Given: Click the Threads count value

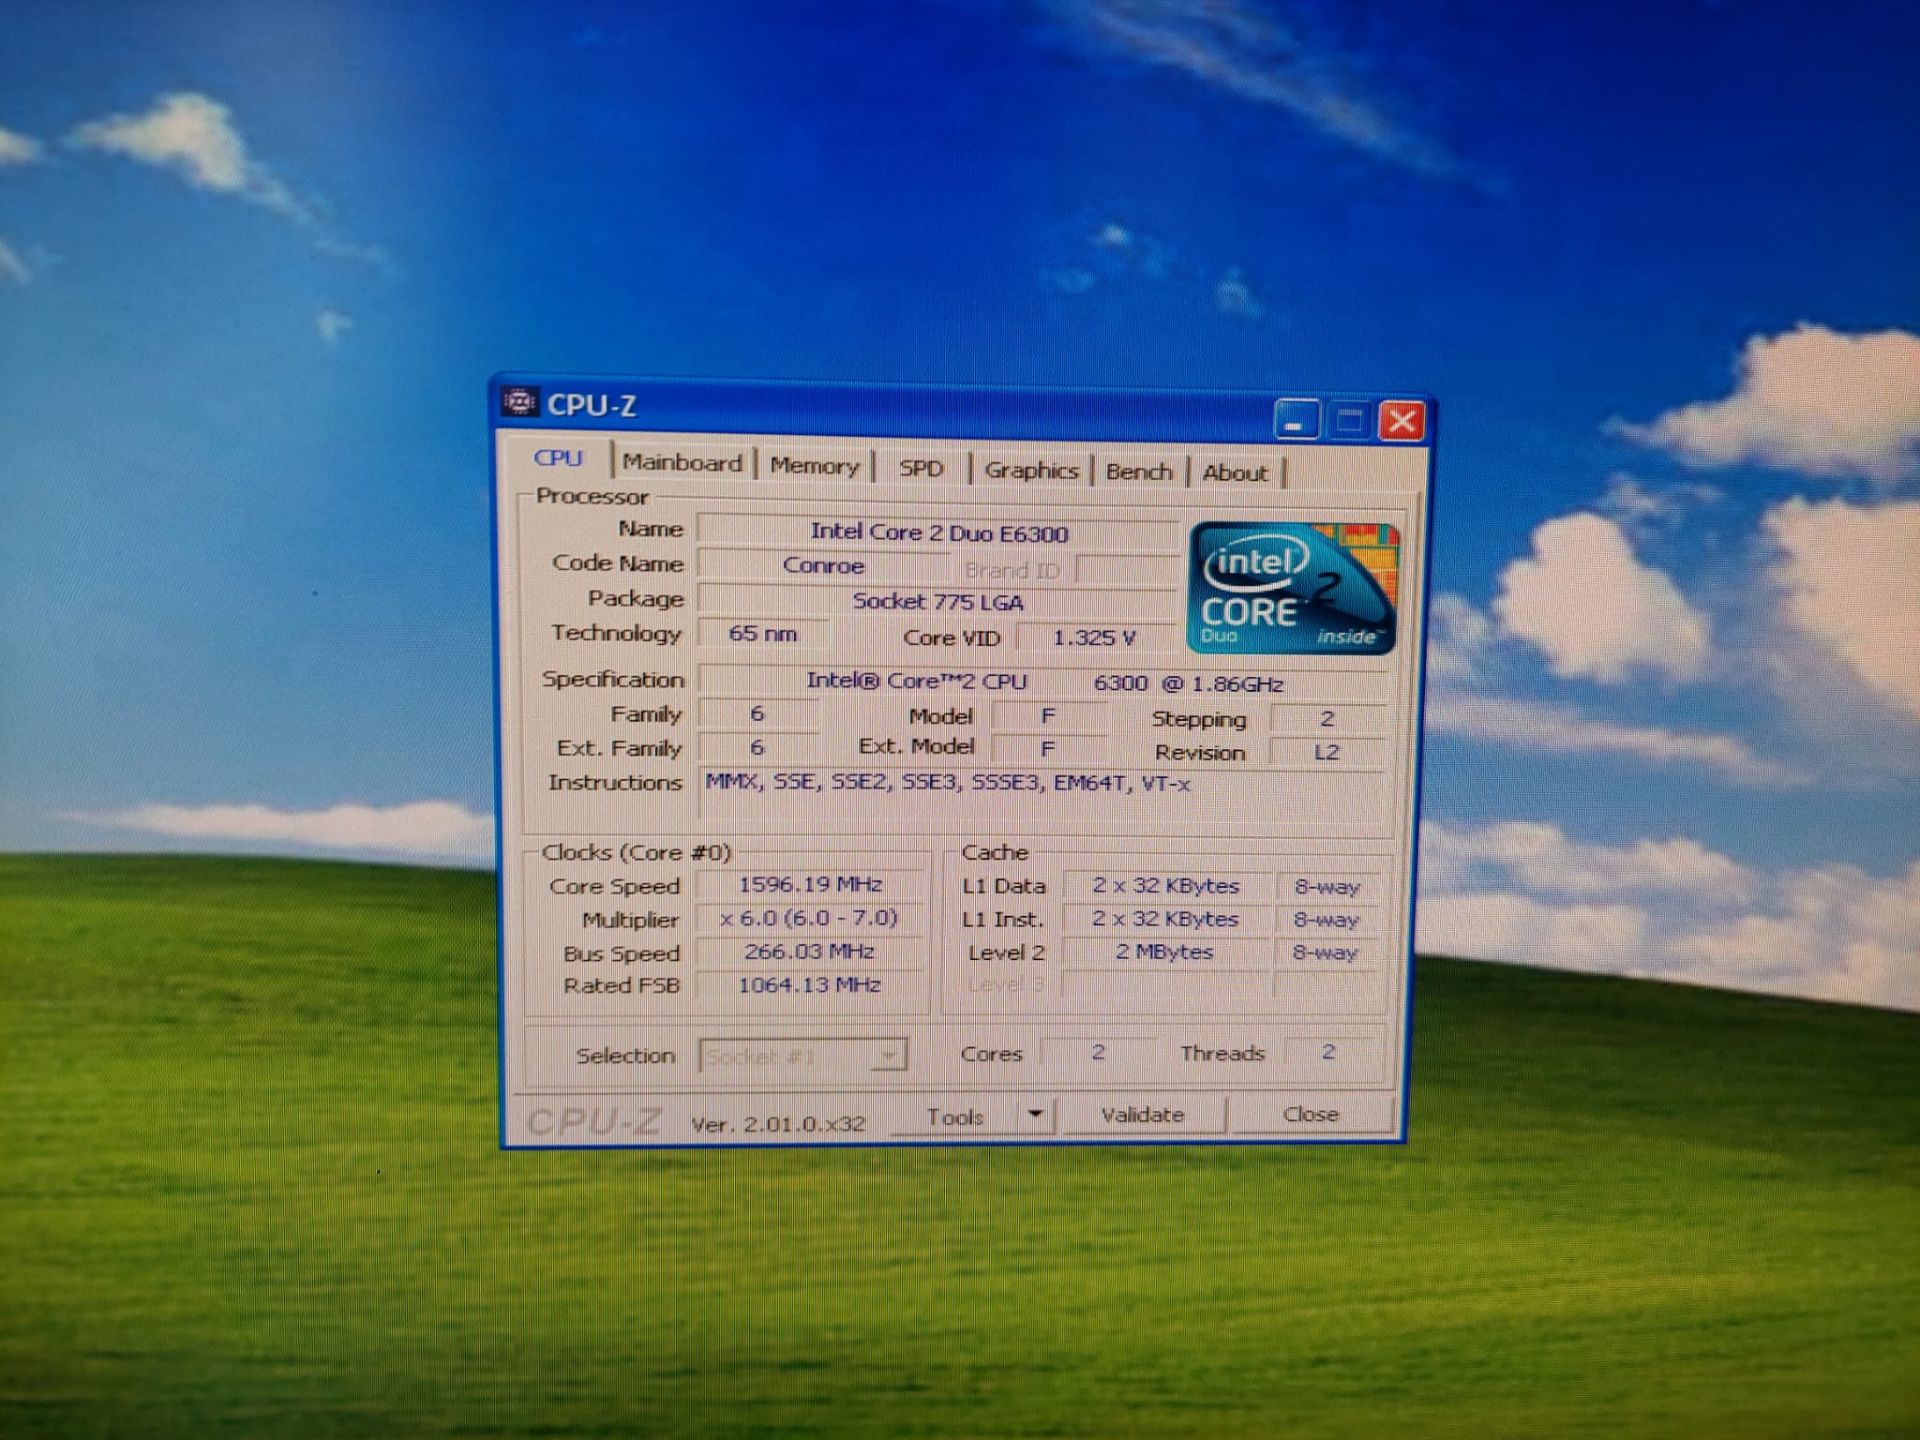Looking at the screenshot, I should click(x=1328, y=1051).
